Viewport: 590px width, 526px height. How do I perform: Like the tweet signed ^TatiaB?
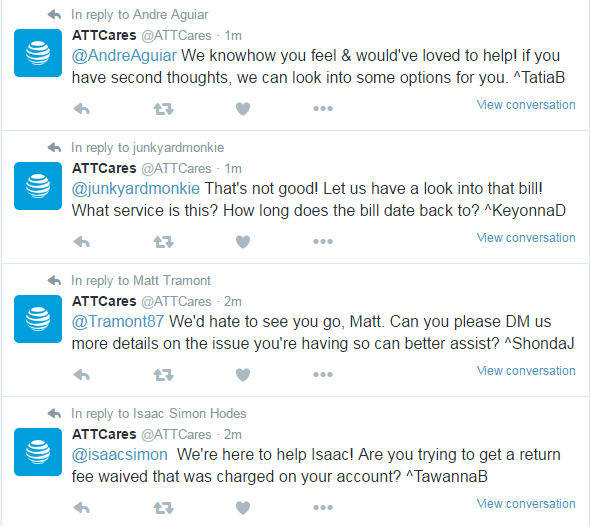pos(243,109)
